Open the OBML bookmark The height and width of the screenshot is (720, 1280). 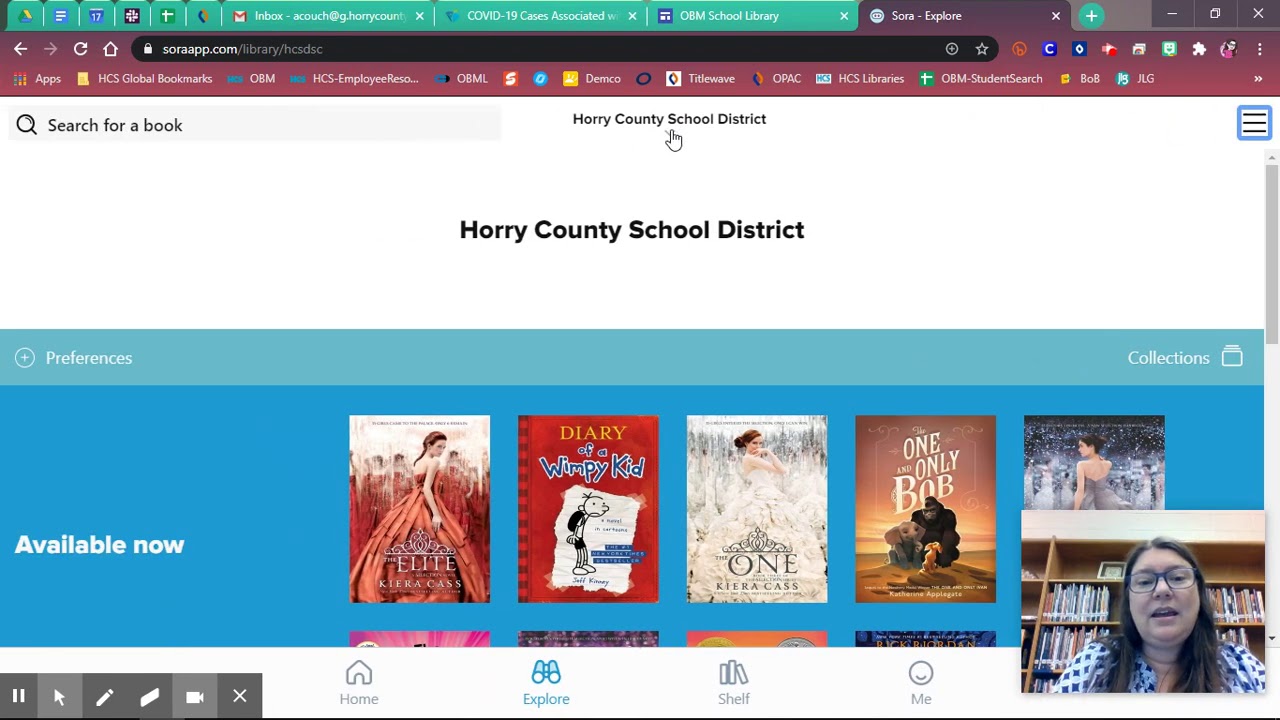(461, 79)
